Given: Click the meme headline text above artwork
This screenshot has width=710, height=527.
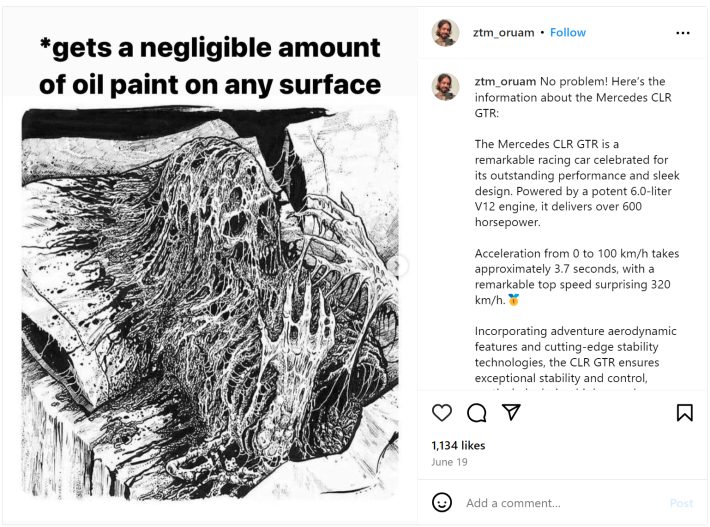Looking at the screenshot, I should pyautogui.click(x=210, y=65).
